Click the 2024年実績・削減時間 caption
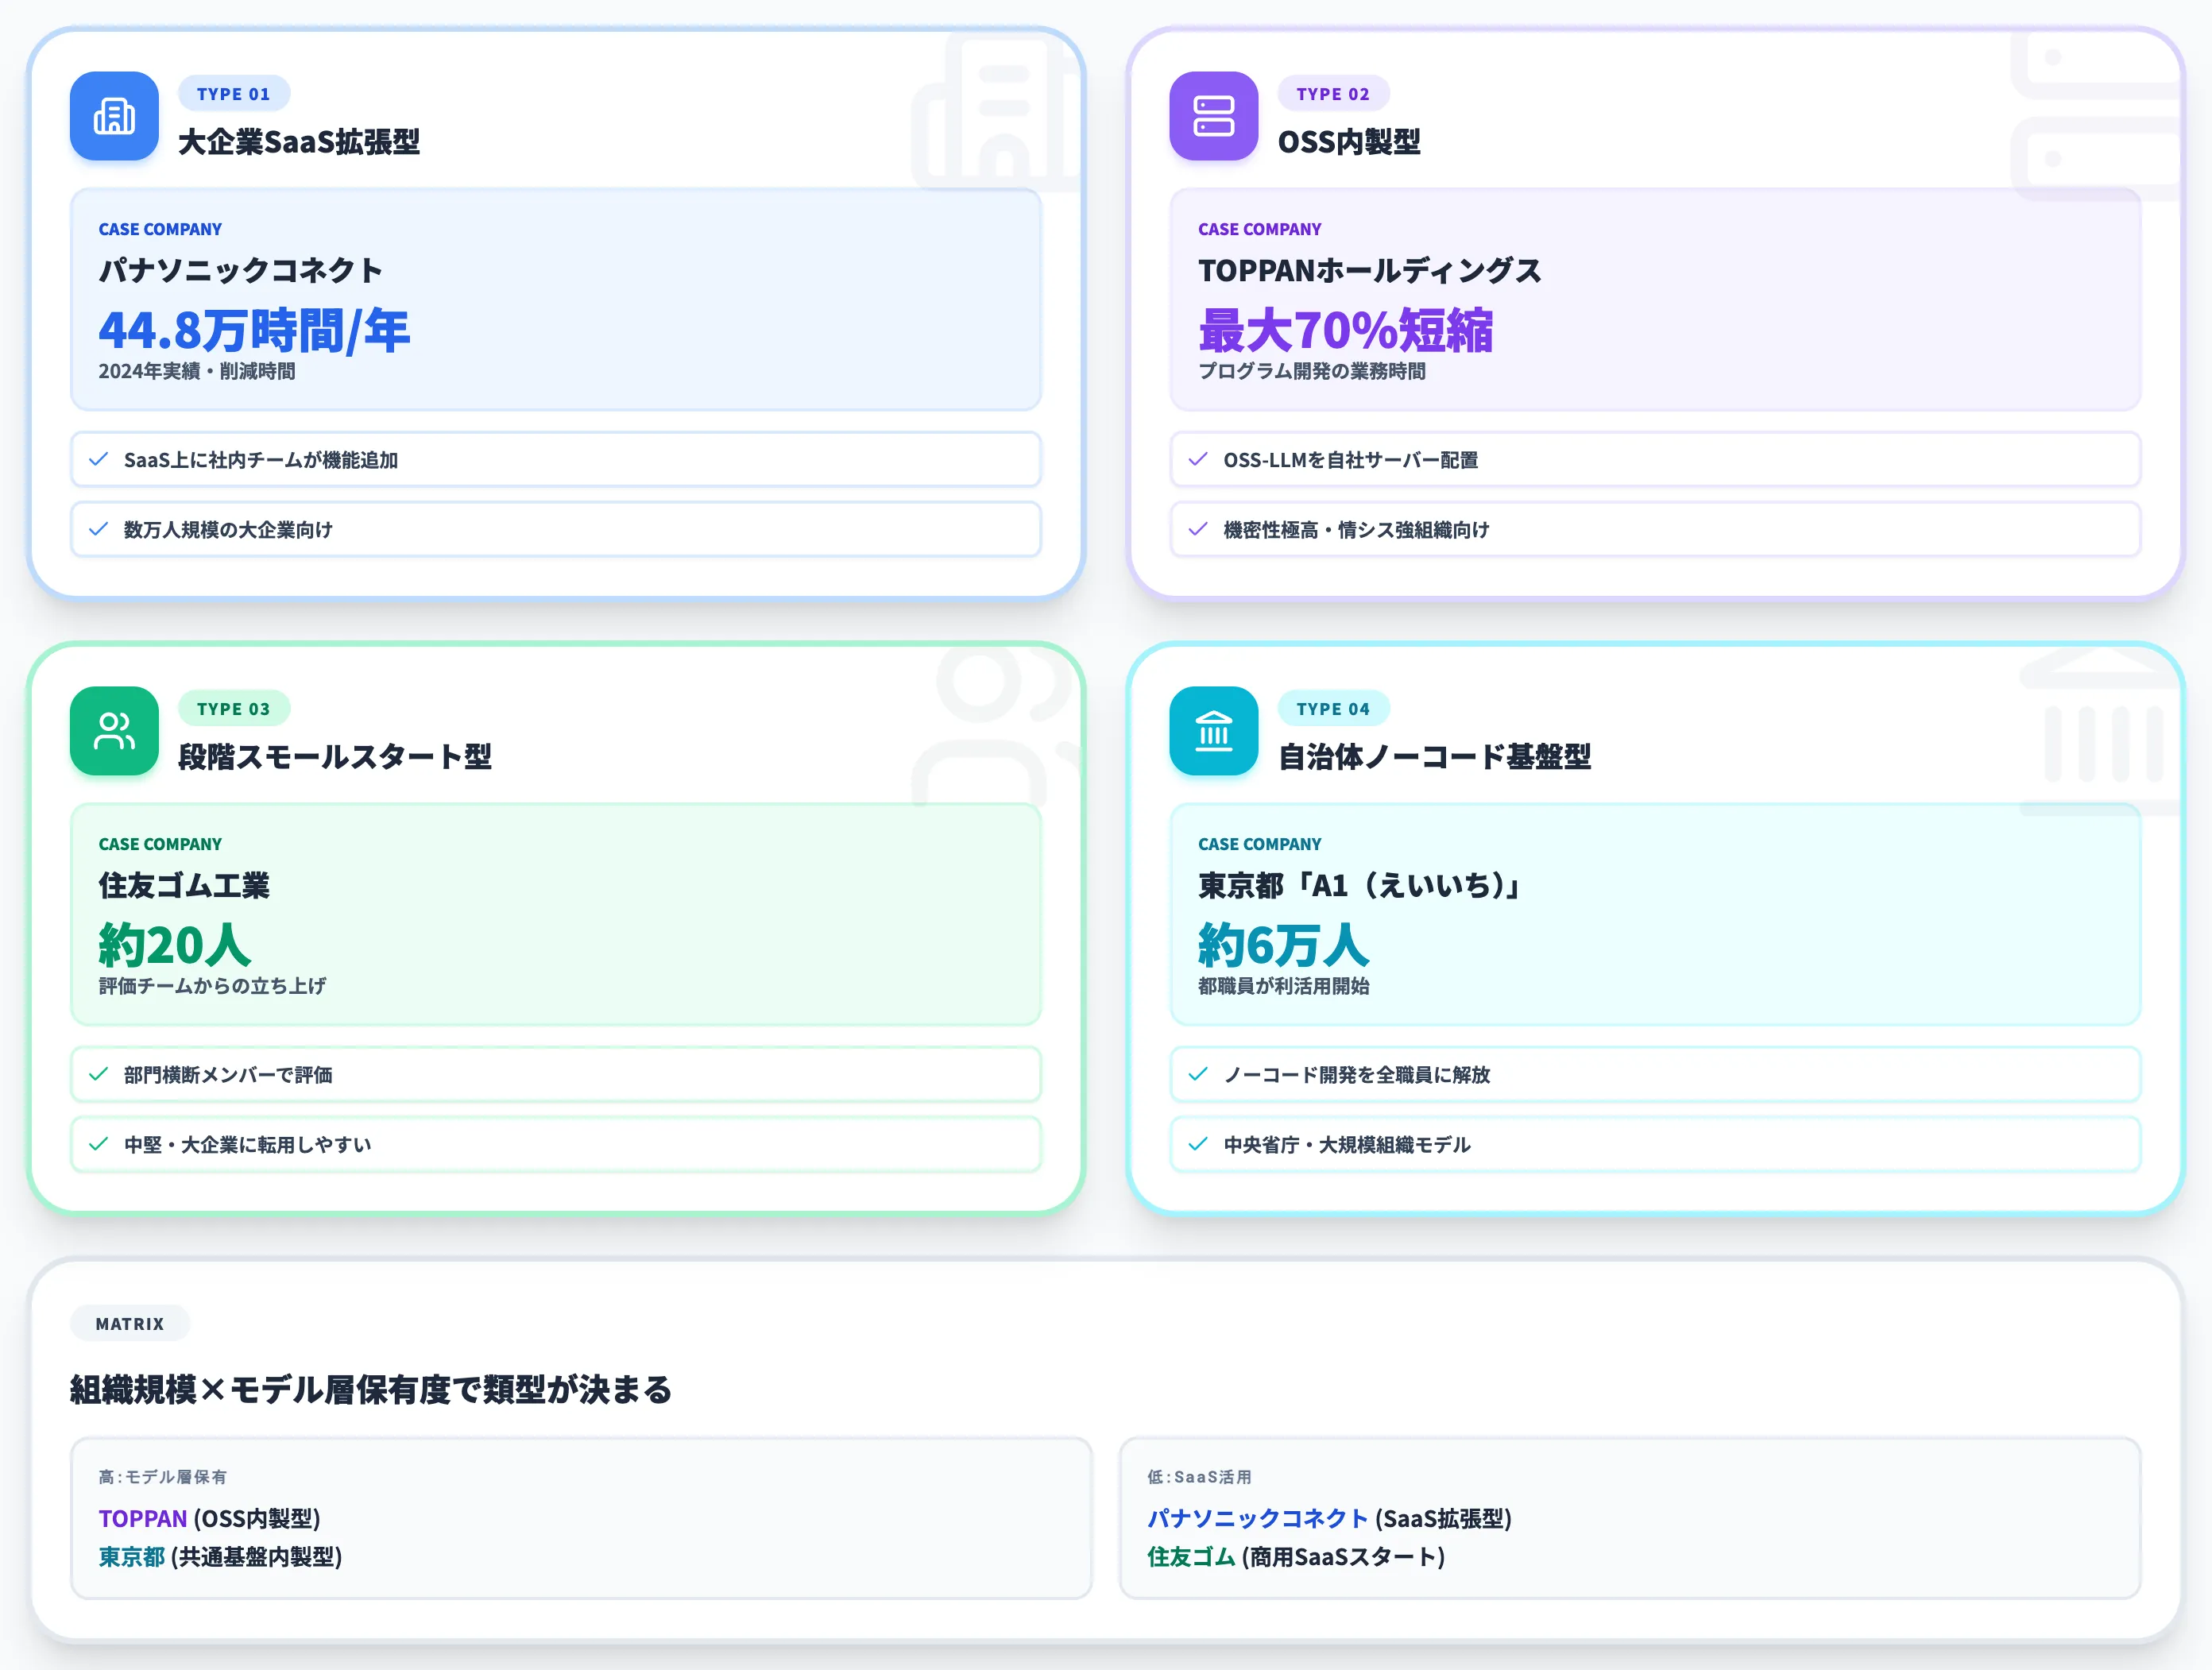 pos(197,371)
